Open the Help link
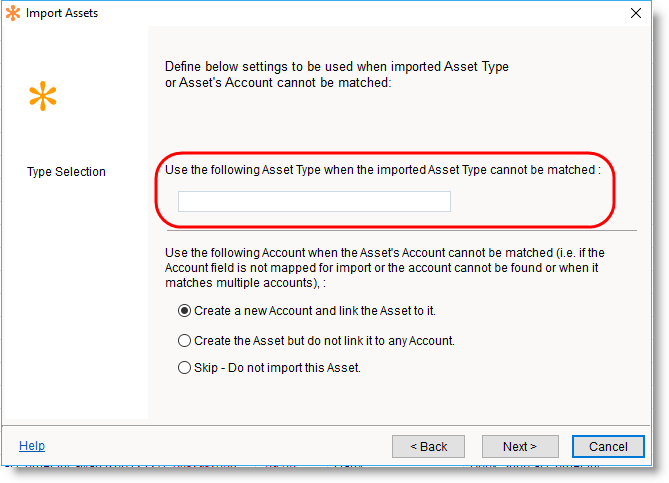Screen dimensions: 669x483 pos(32,446)
